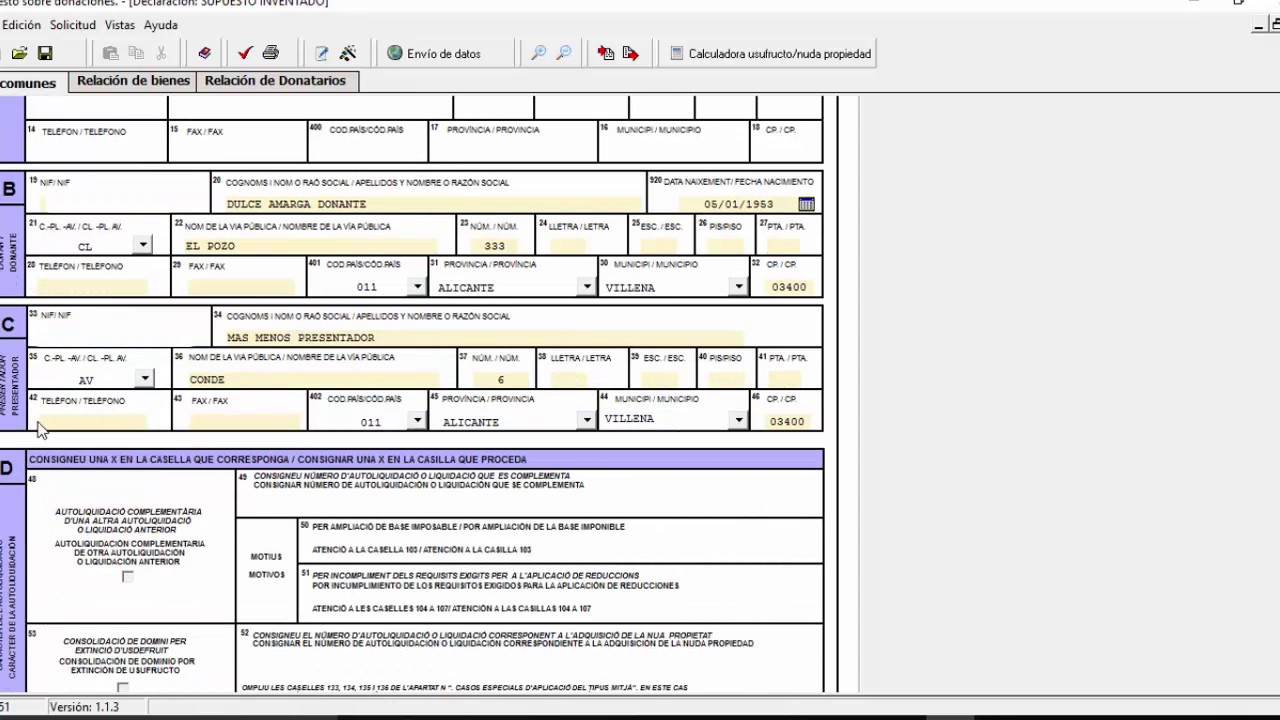Click the import document red arrow icon
Screen dimensions: 1280x720
click(605, 54)
